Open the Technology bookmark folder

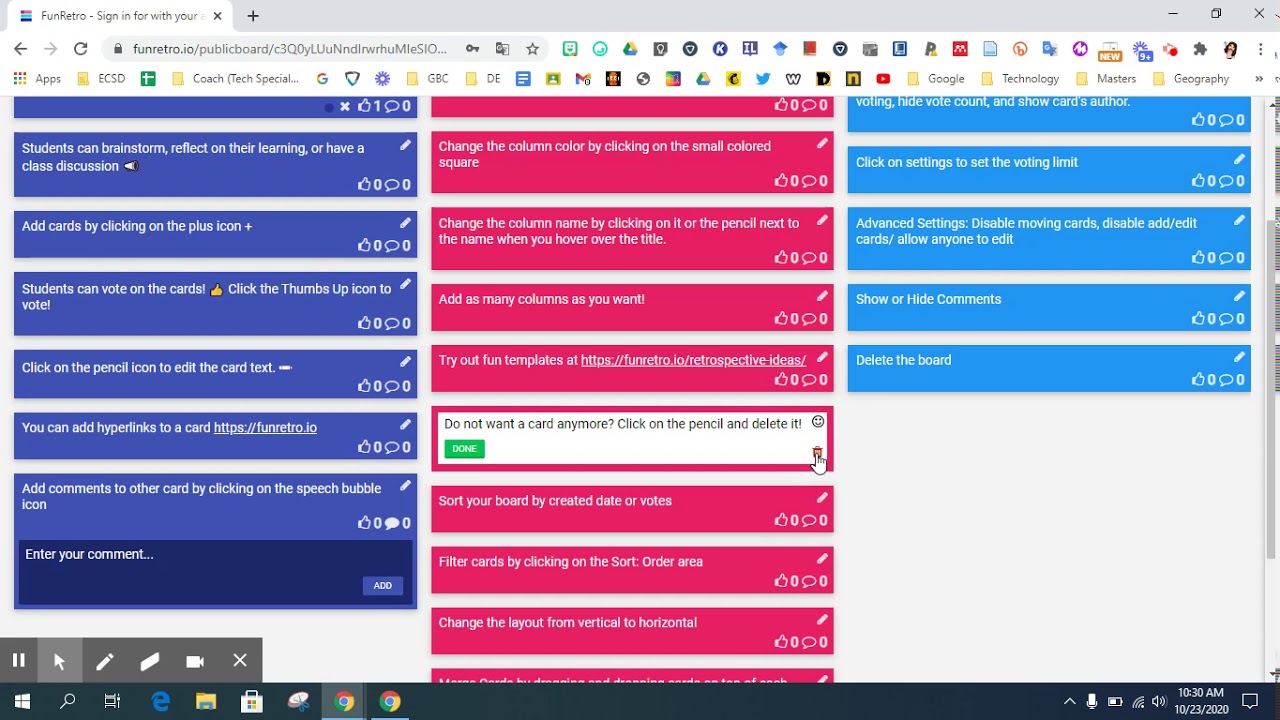1020,79
